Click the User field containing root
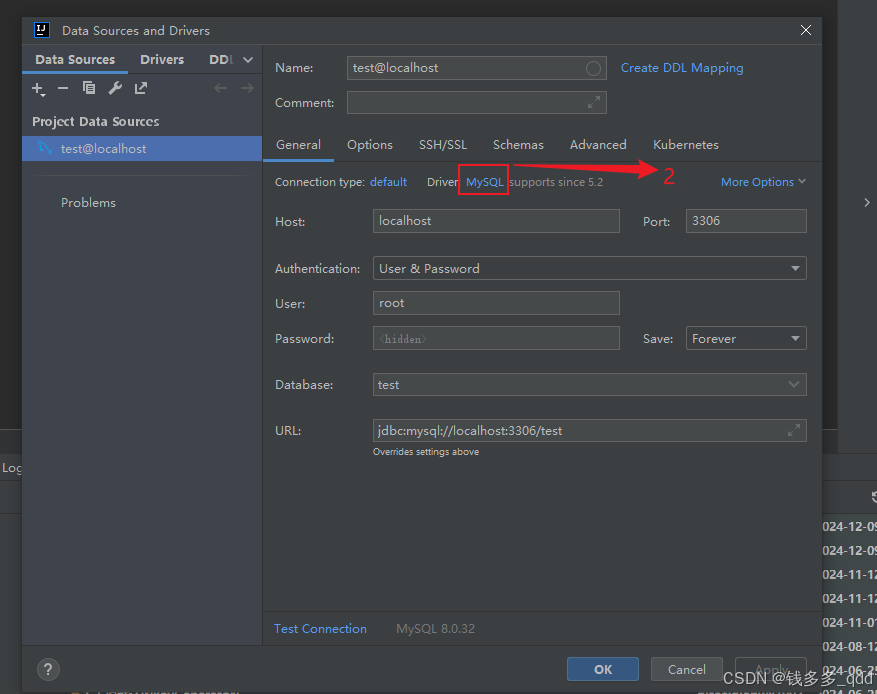 496,303
